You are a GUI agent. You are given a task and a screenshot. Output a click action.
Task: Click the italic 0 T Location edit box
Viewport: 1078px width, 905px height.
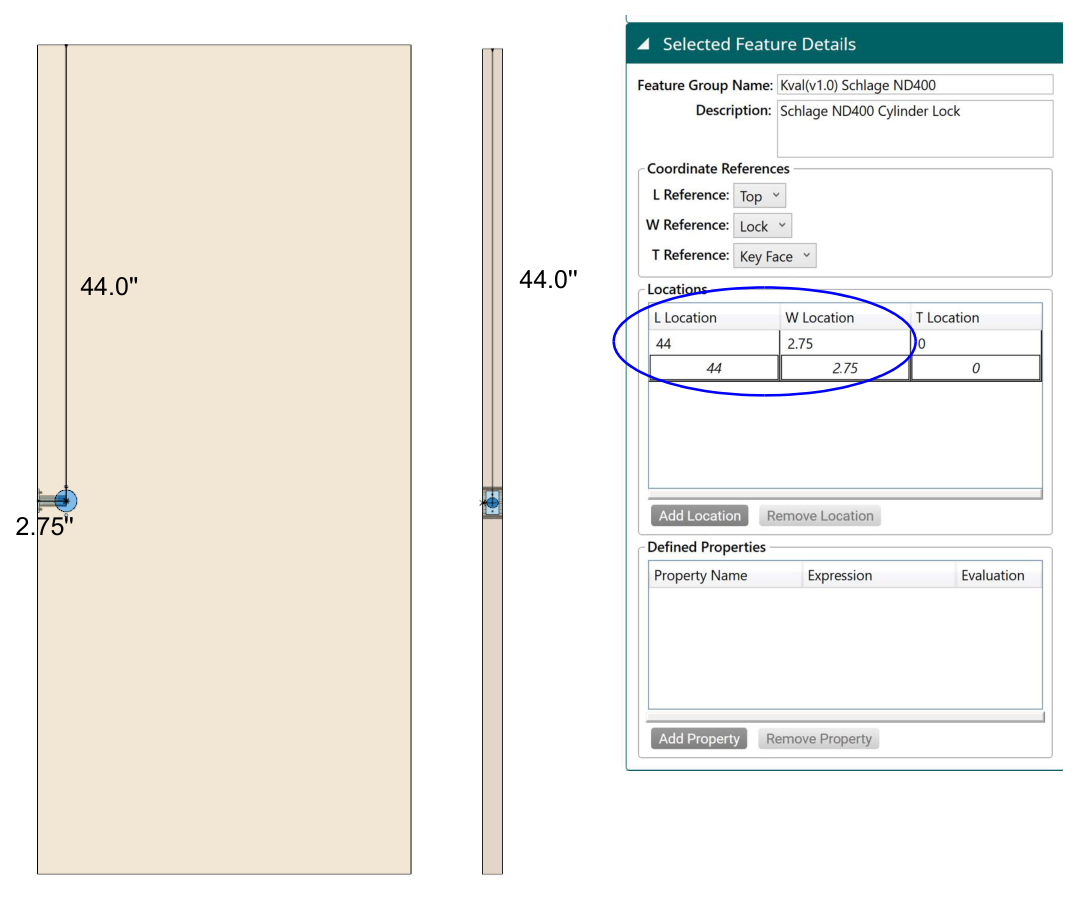[976, 368]
